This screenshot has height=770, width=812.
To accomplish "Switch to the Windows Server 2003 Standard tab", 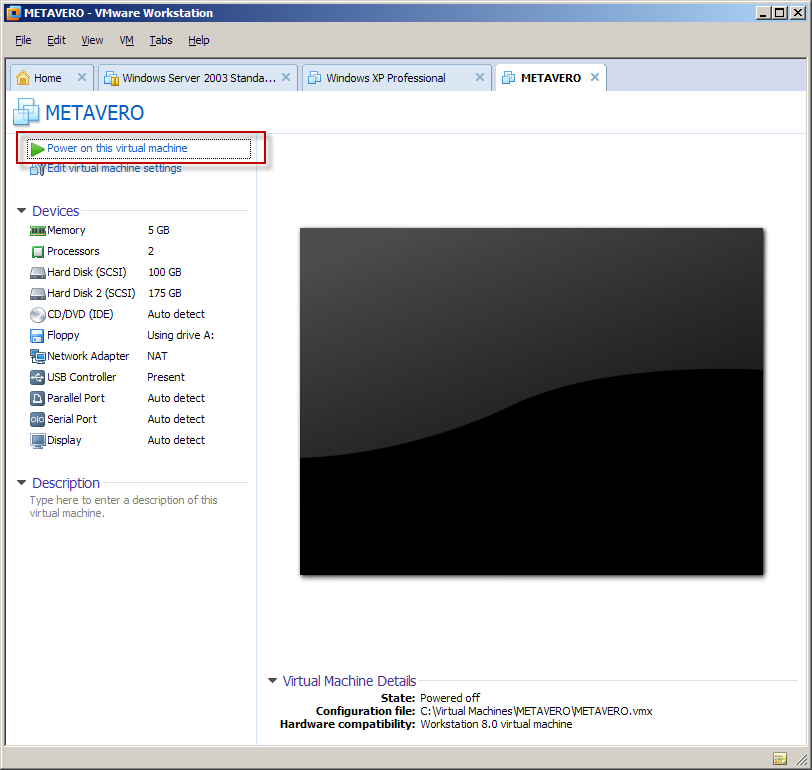I will point(199,78).
